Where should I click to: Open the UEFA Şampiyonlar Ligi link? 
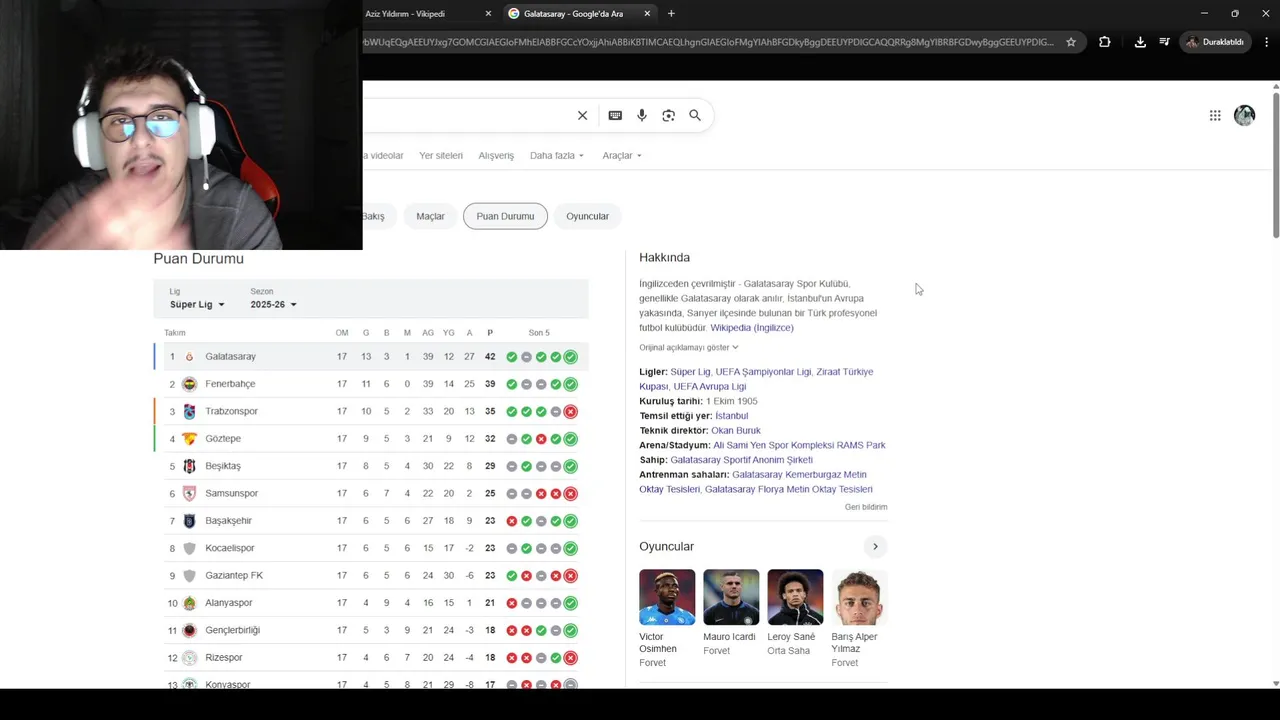pyautogui.click(x=762, y=372)
